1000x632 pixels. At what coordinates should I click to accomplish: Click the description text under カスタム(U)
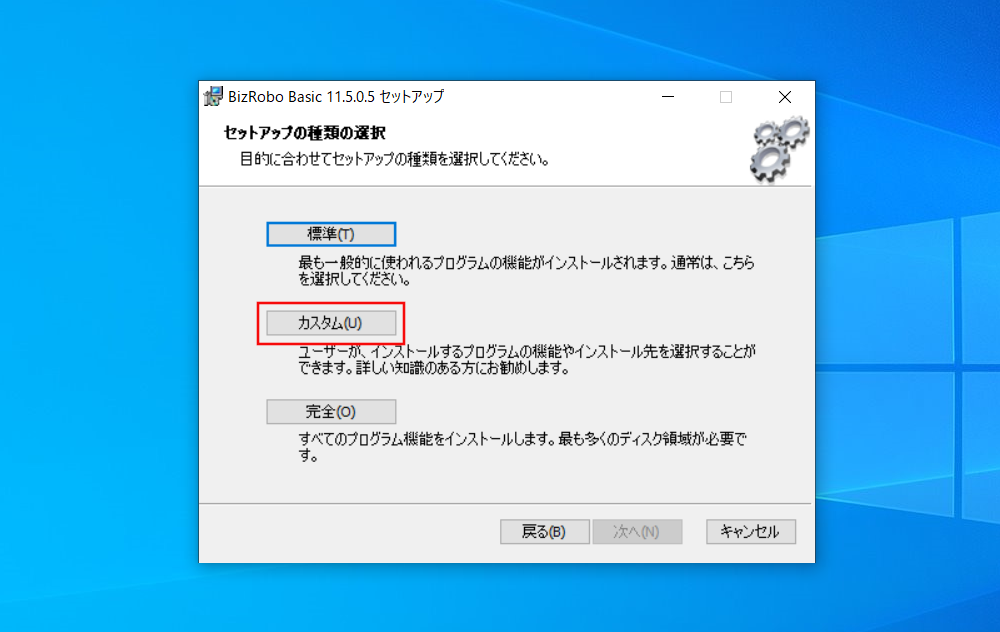pos(527,360)
